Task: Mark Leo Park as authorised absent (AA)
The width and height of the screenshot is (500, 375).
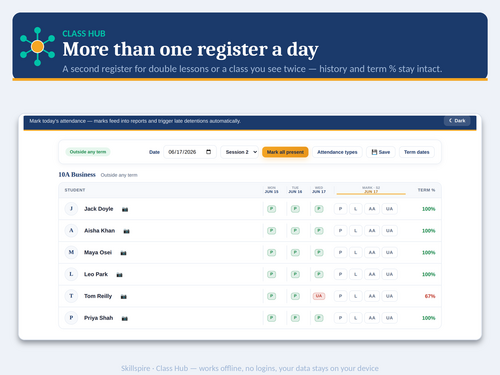Action: click(372, 274)
